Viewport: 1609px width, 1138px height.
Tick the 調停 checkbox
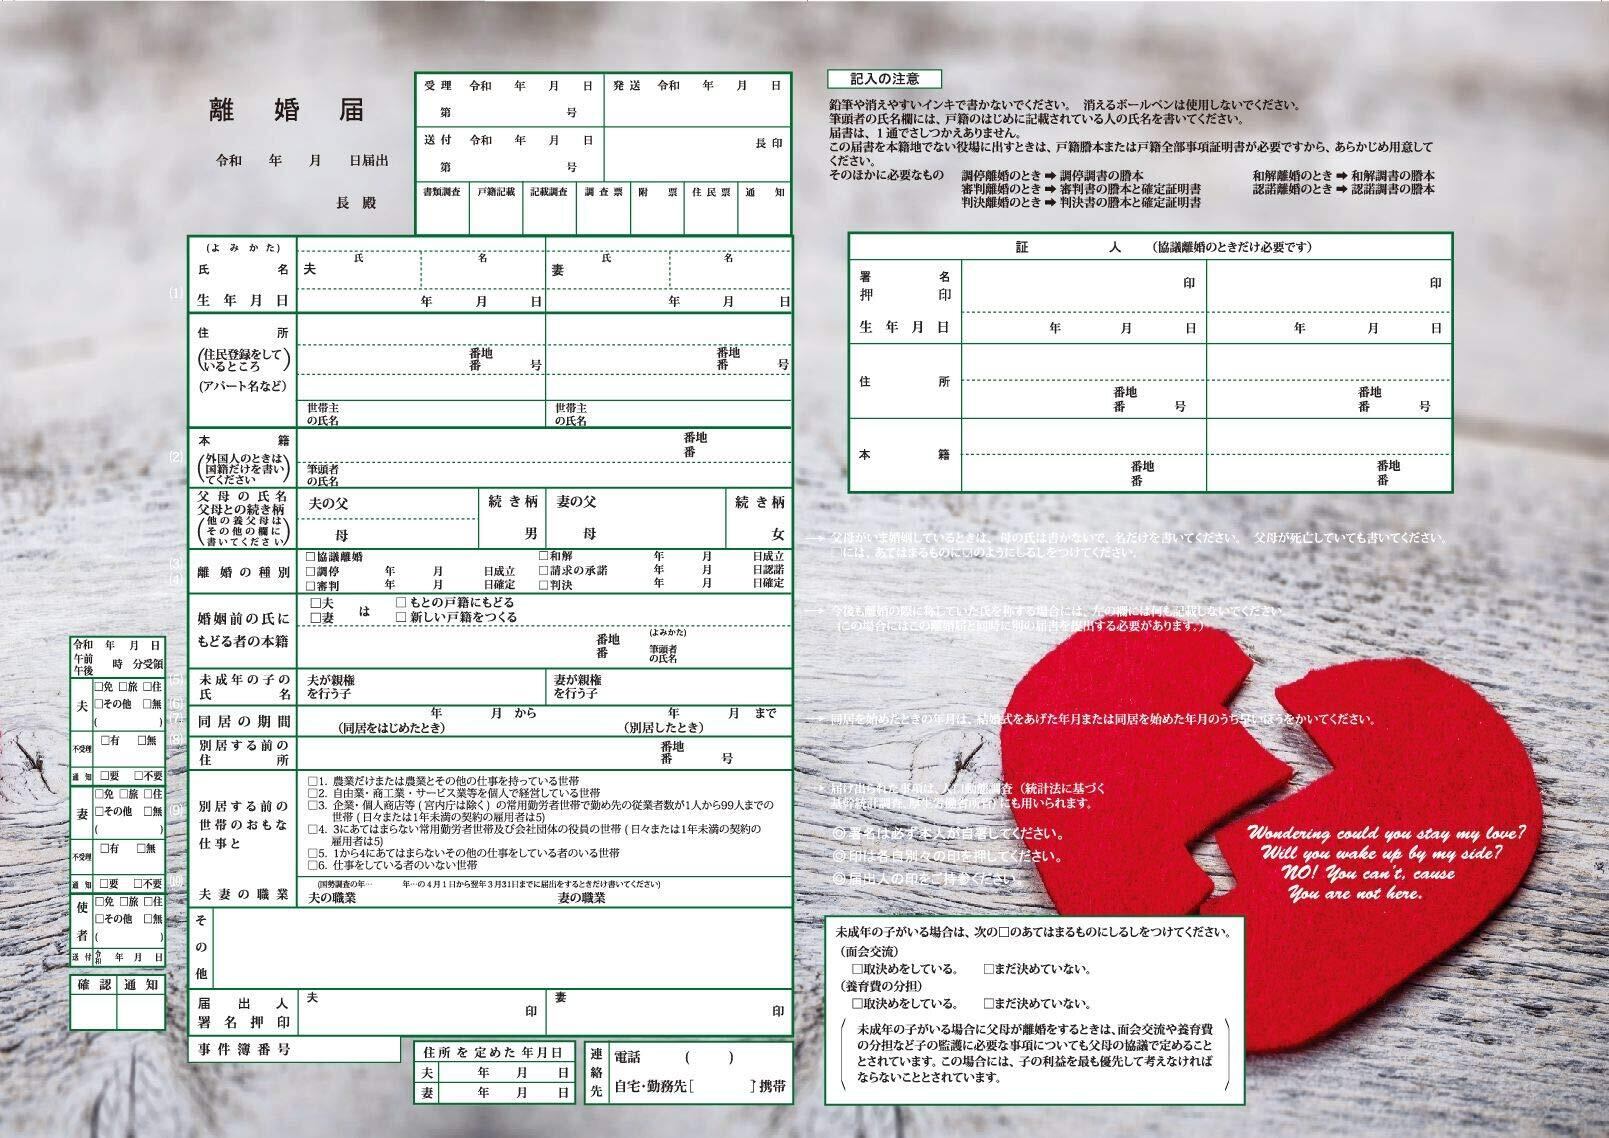(311, 571)
